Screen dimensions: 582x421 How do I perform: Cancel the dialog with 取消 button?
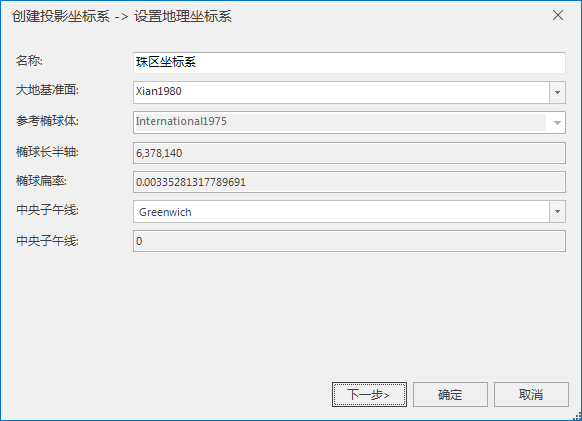point(531,394)
